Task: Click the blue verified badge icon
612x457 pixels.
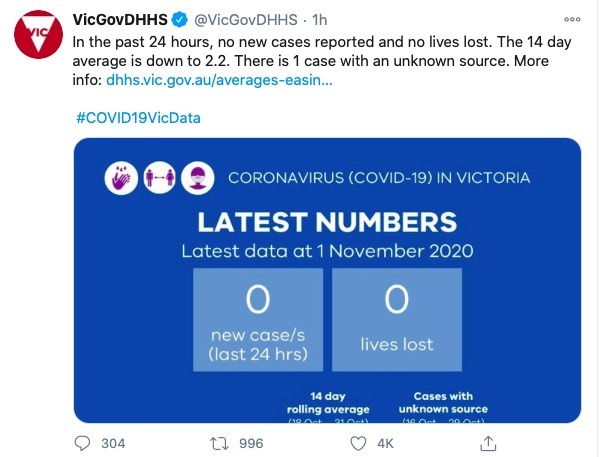Action: tap(180, 20)
